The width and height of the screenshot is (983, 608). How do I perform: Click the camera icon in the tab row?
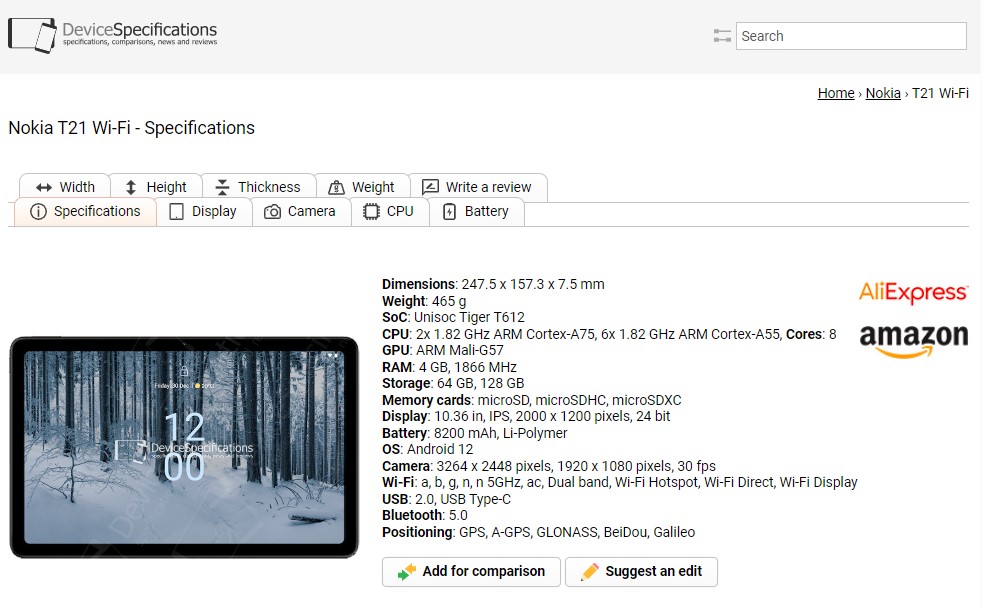click(272, 212)
